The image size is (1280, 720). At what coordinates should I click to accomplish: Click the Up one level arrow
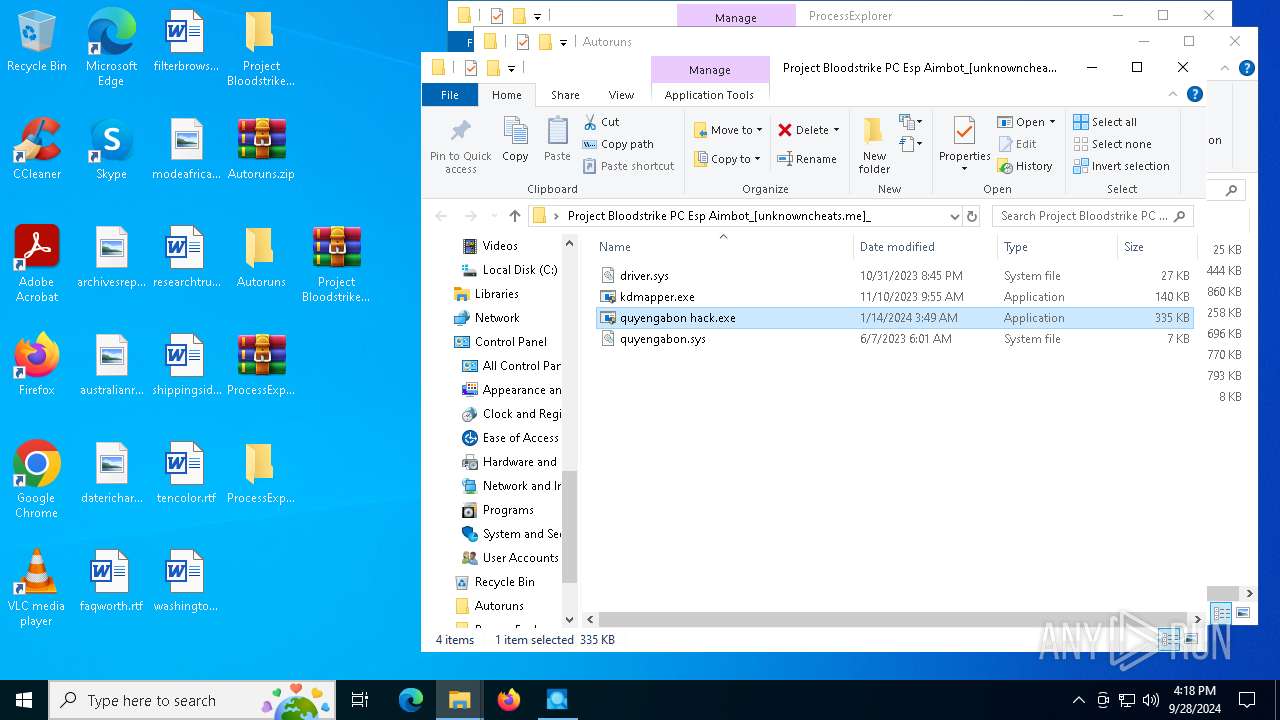point(514,216)
